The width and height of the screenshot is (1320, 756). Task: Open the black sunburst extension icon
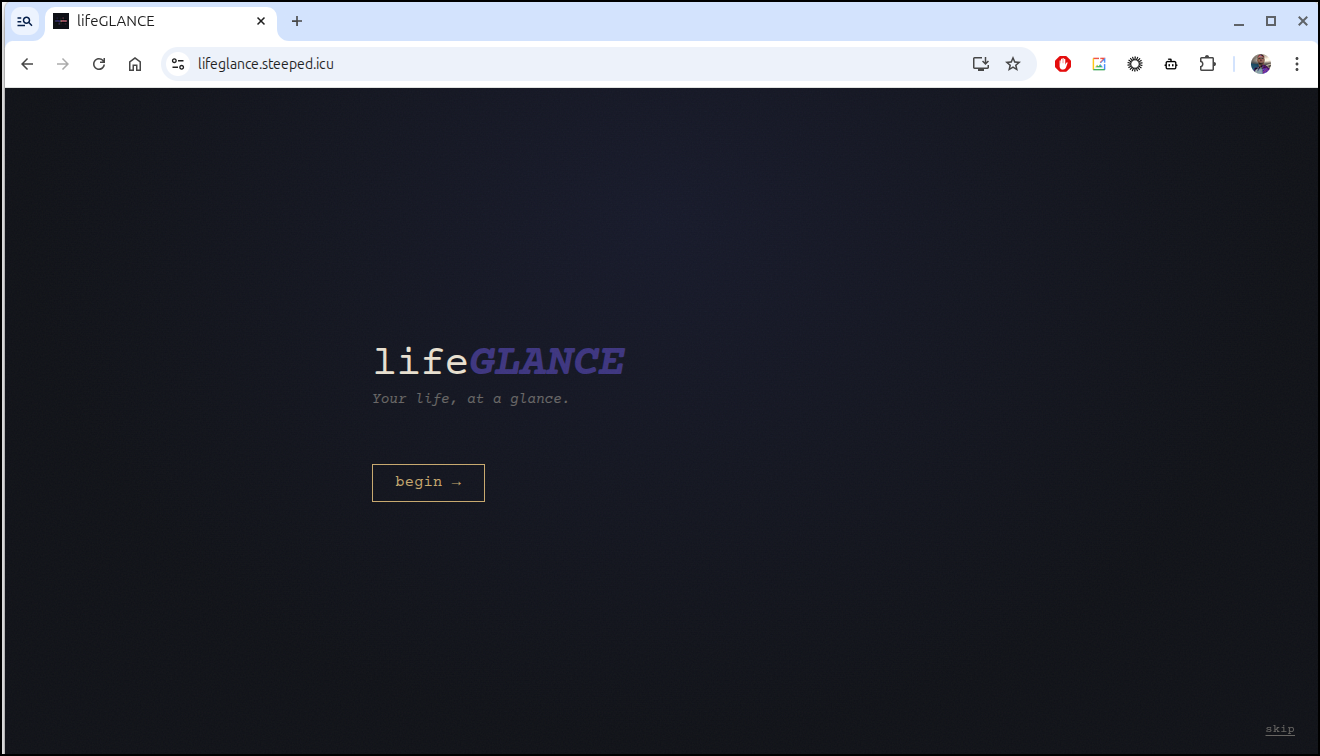(1135, 64)
